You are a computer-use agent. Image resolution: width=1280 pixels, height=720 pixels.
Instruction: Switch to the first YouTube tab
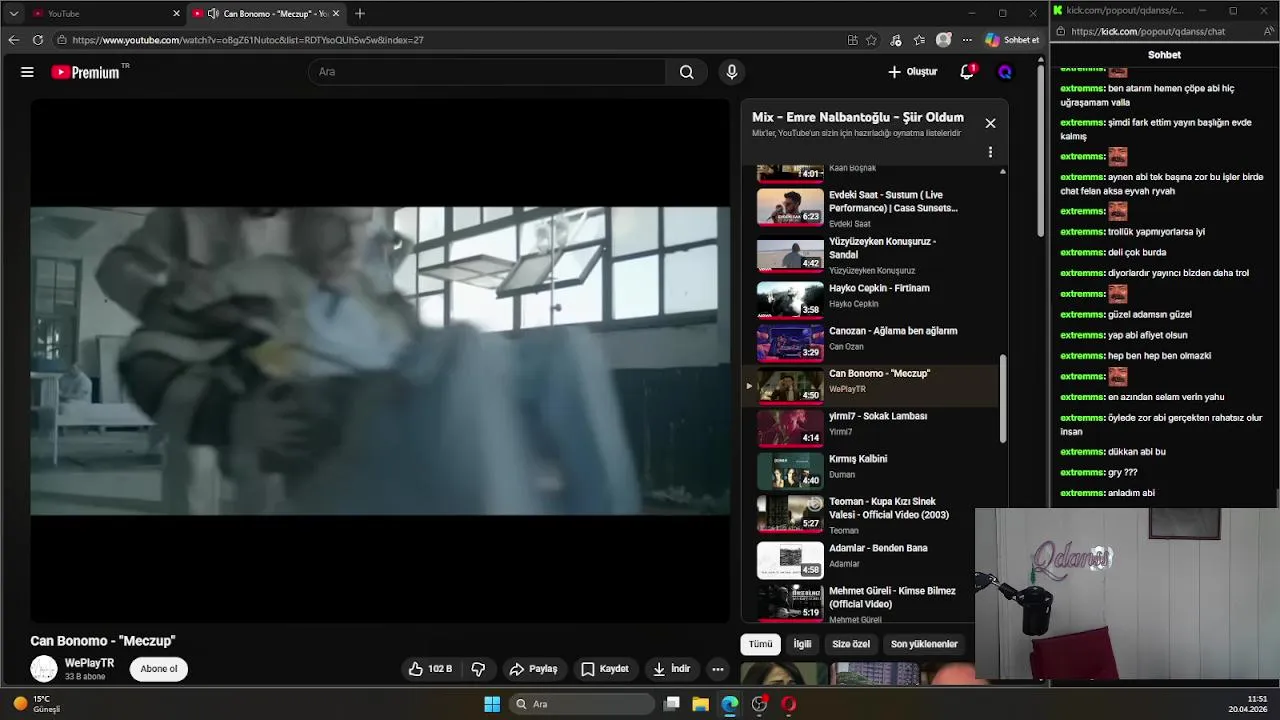(105, 13)
